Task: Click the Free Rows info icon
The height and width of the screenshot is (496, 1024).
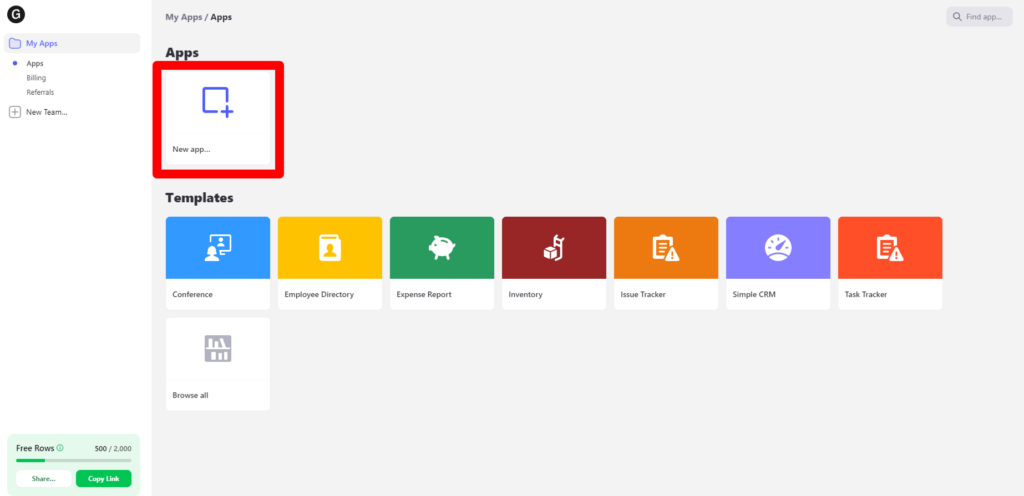Action: pos(61,448)
